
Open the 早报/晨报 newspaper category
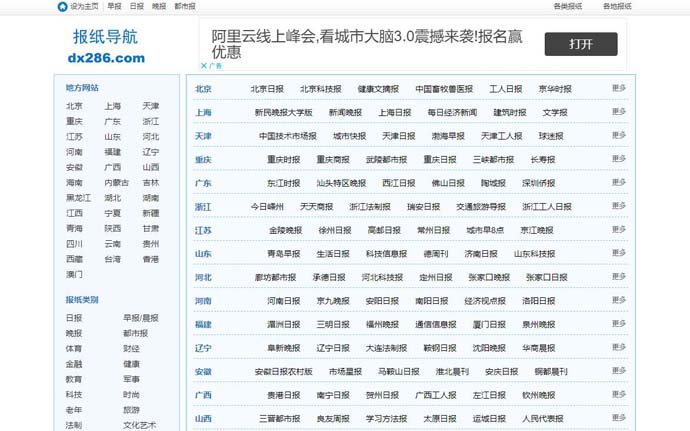pyautogui.click(x=141, y=318)
